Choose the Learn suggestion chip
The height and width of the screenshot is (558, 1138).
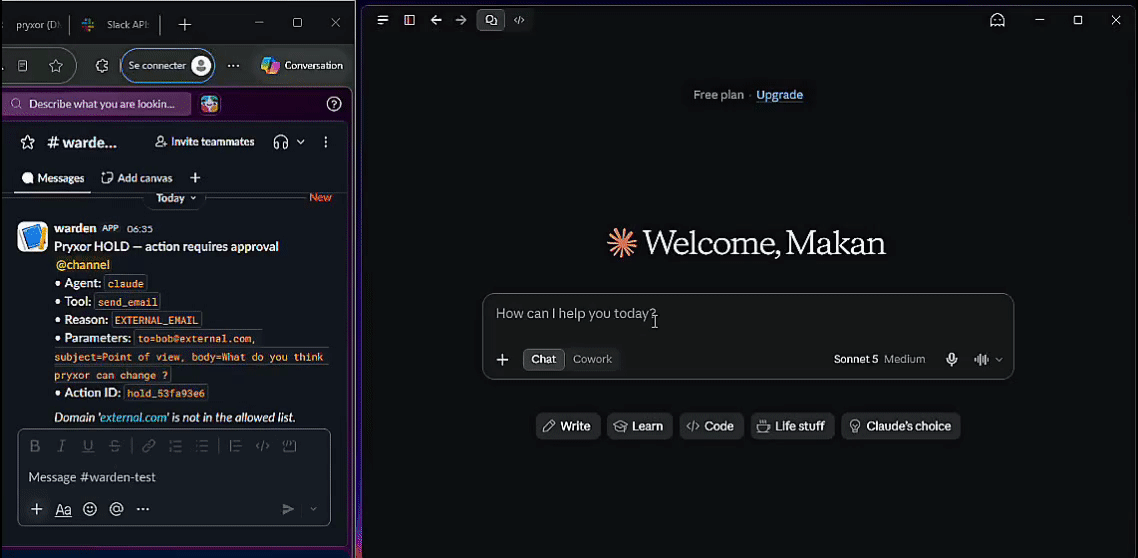(639, 426)
